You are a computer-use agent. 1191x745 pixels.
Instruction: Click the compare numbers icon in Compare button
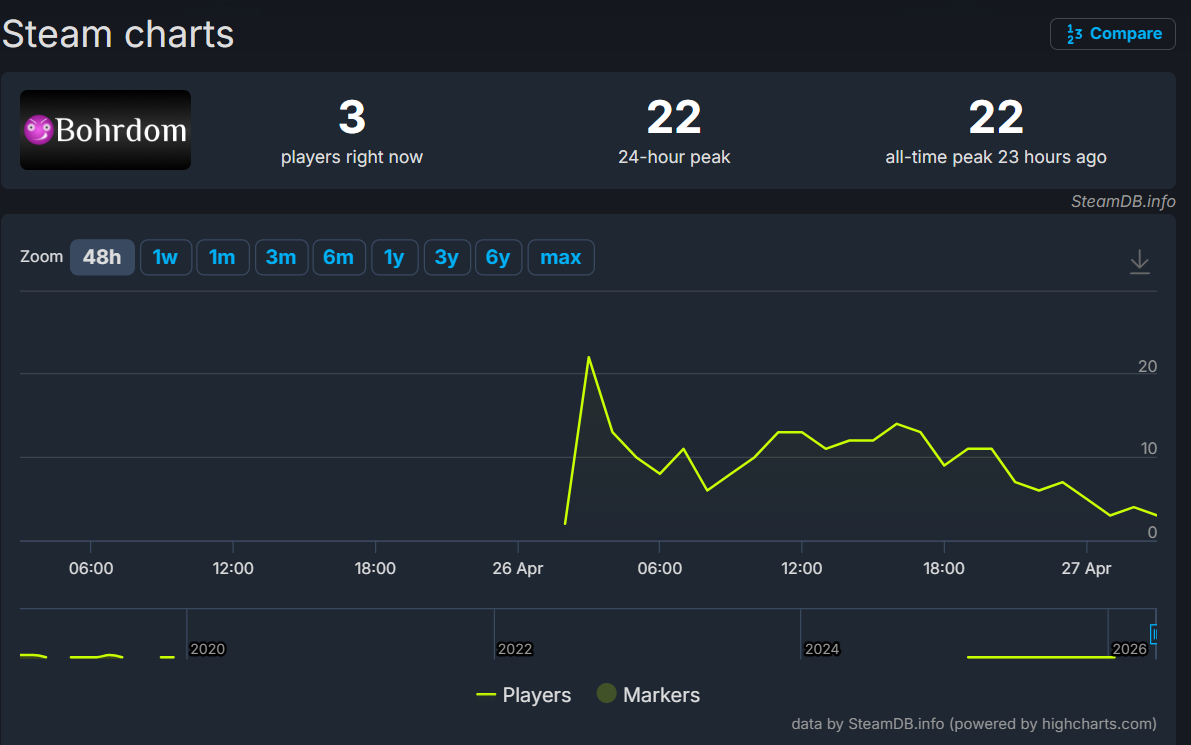(1074, 34)
